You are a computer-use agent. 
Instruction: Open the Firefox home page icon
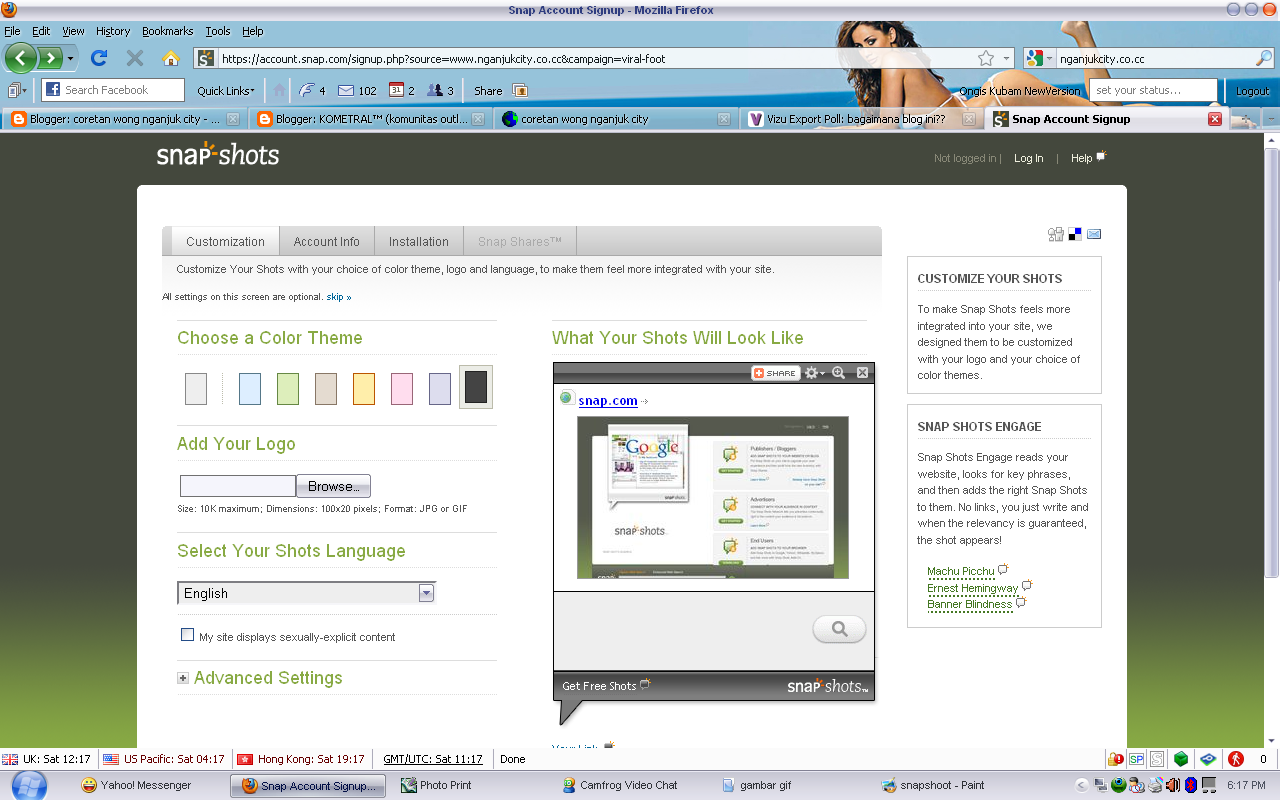click(171, 58)
